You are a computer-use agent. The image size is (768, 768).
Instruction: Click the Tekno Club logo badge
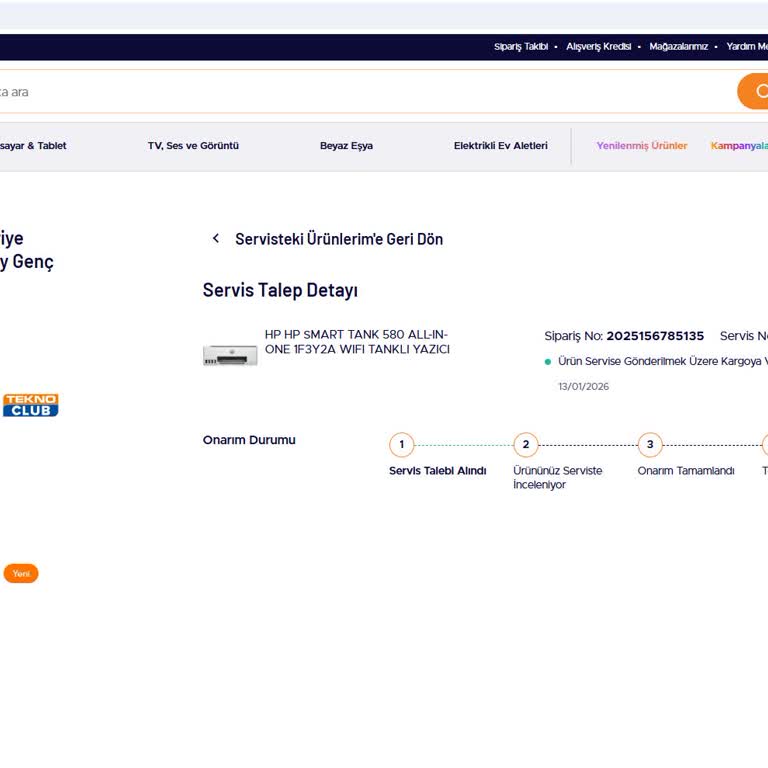pyautogui.click(x=31, y=405)
